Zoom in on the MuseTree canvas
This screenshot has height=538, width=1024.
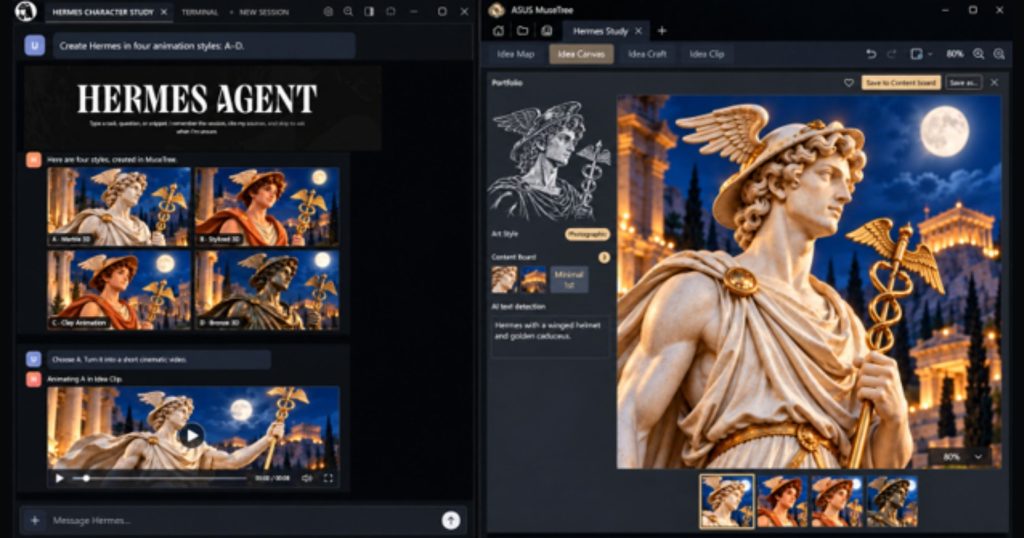click(x=978, y=54)
